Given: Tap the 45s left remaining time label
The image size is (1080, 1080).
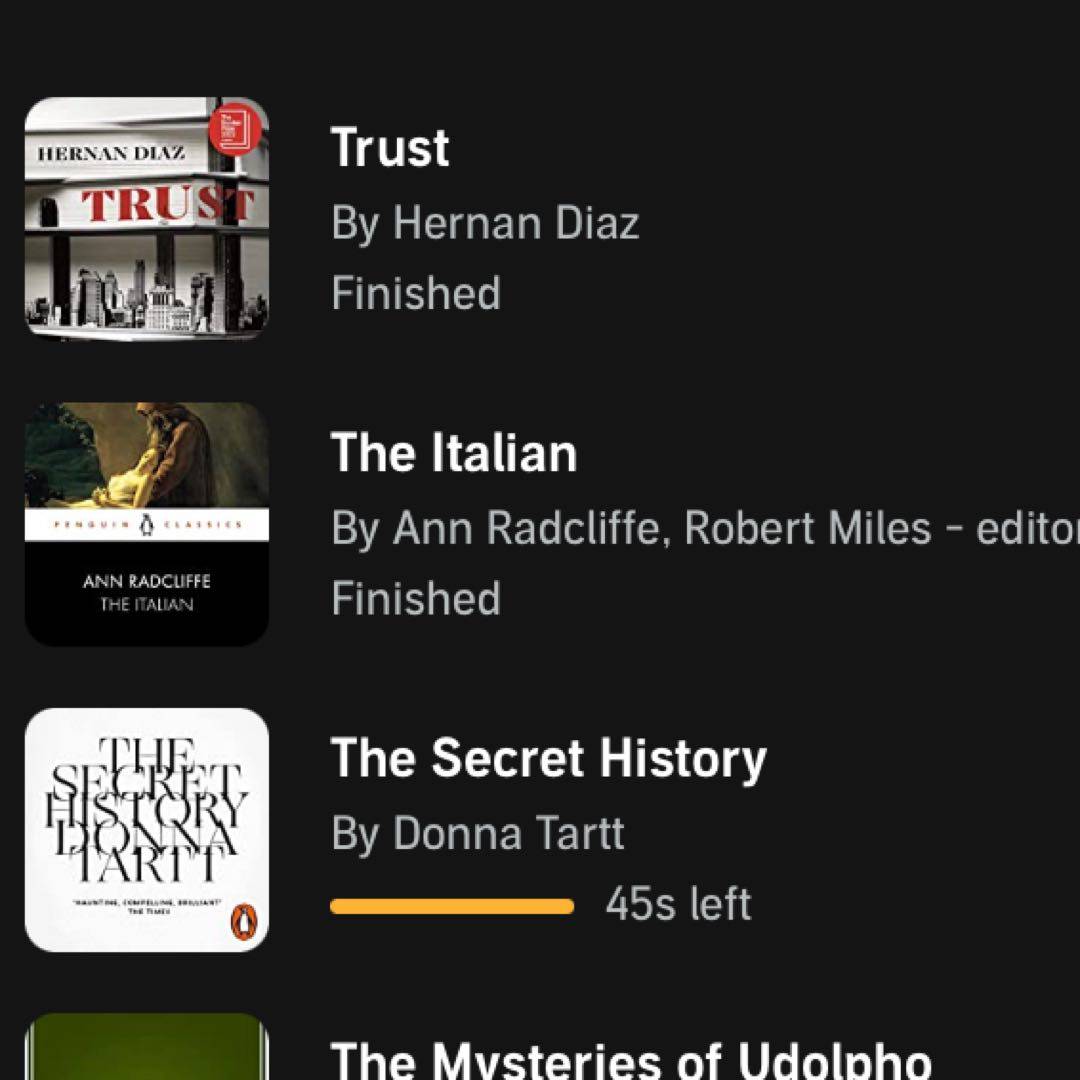Looking at the screenshot, I should click(x=678, y=904).
